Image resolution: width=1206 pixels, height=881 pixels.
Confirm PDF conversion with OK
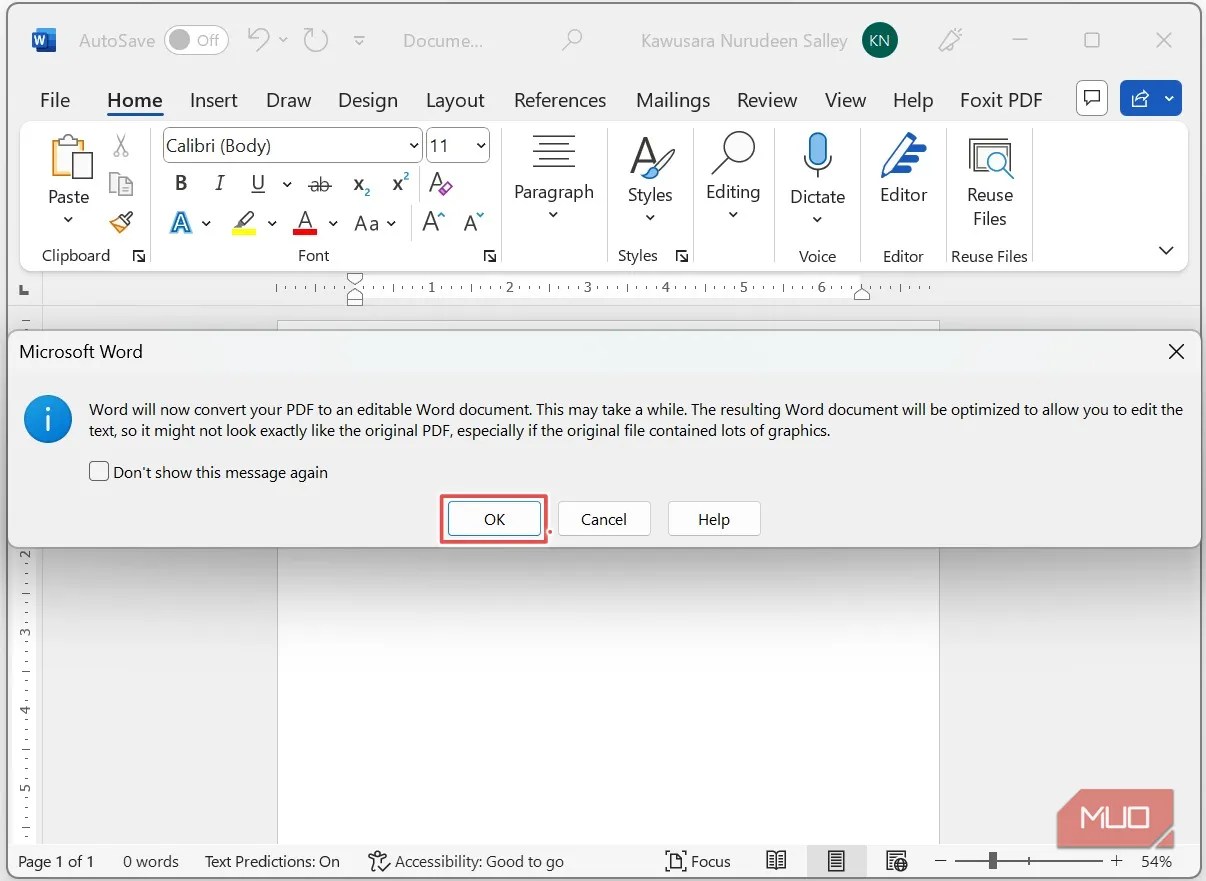pos(493,519)
